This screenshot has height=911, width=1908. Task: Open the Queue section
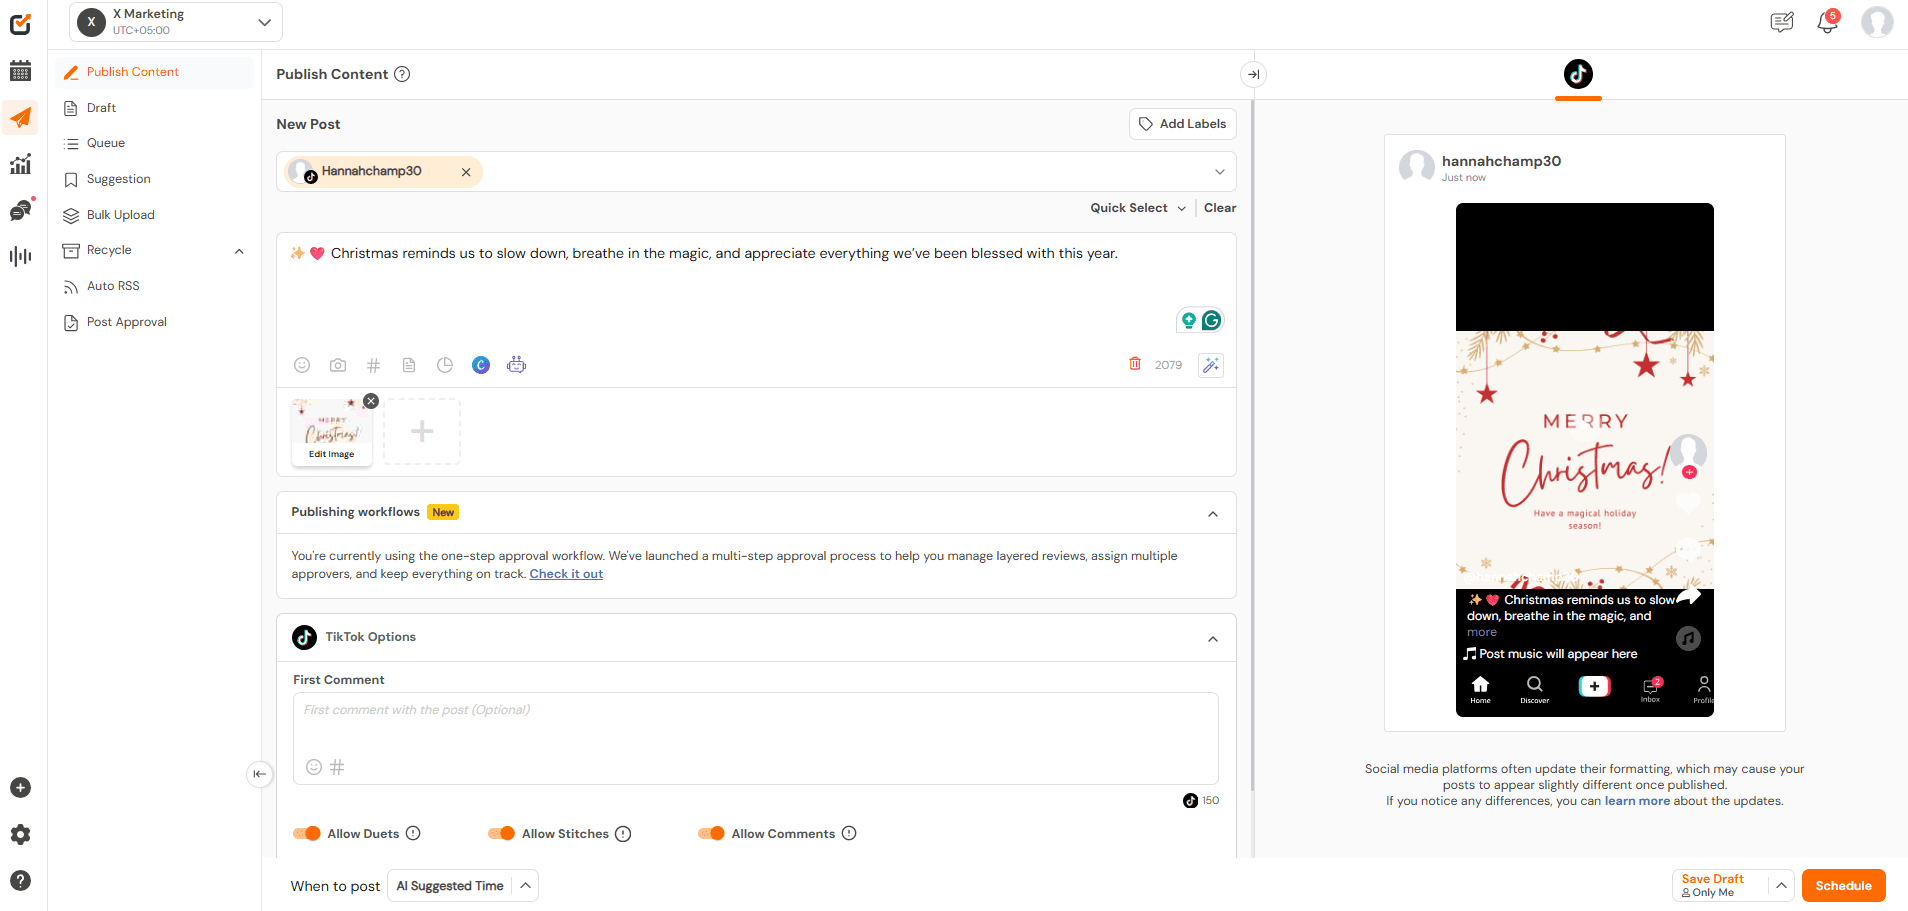(104, 142)
